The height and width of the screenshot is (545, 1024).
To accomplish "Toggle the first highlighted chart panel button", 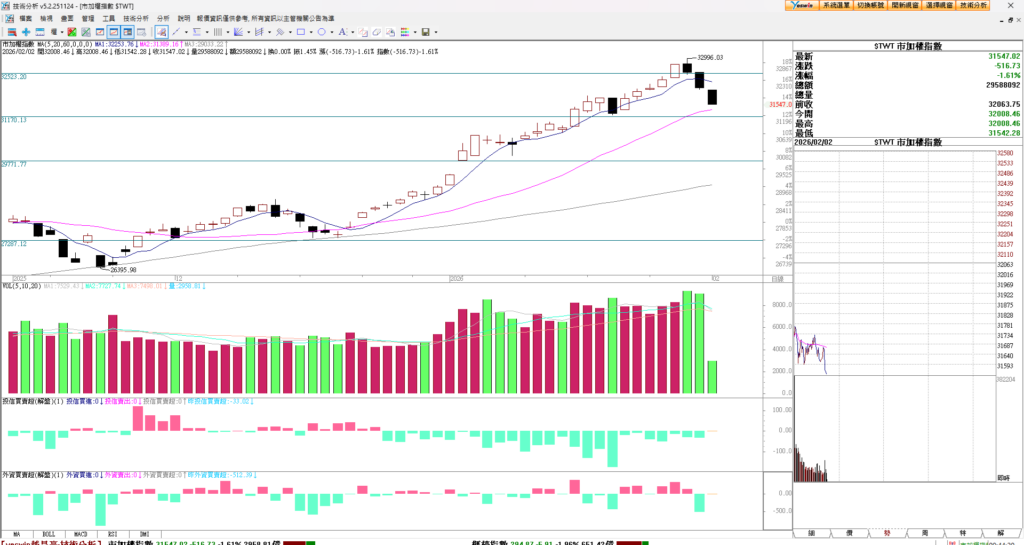I will point(114,32).
